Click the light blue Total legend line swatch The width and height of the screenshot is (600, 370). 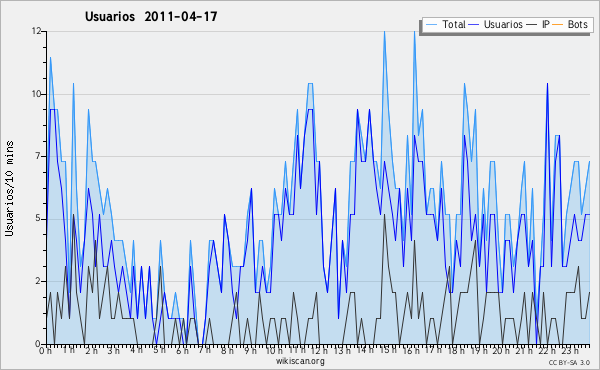431,25
